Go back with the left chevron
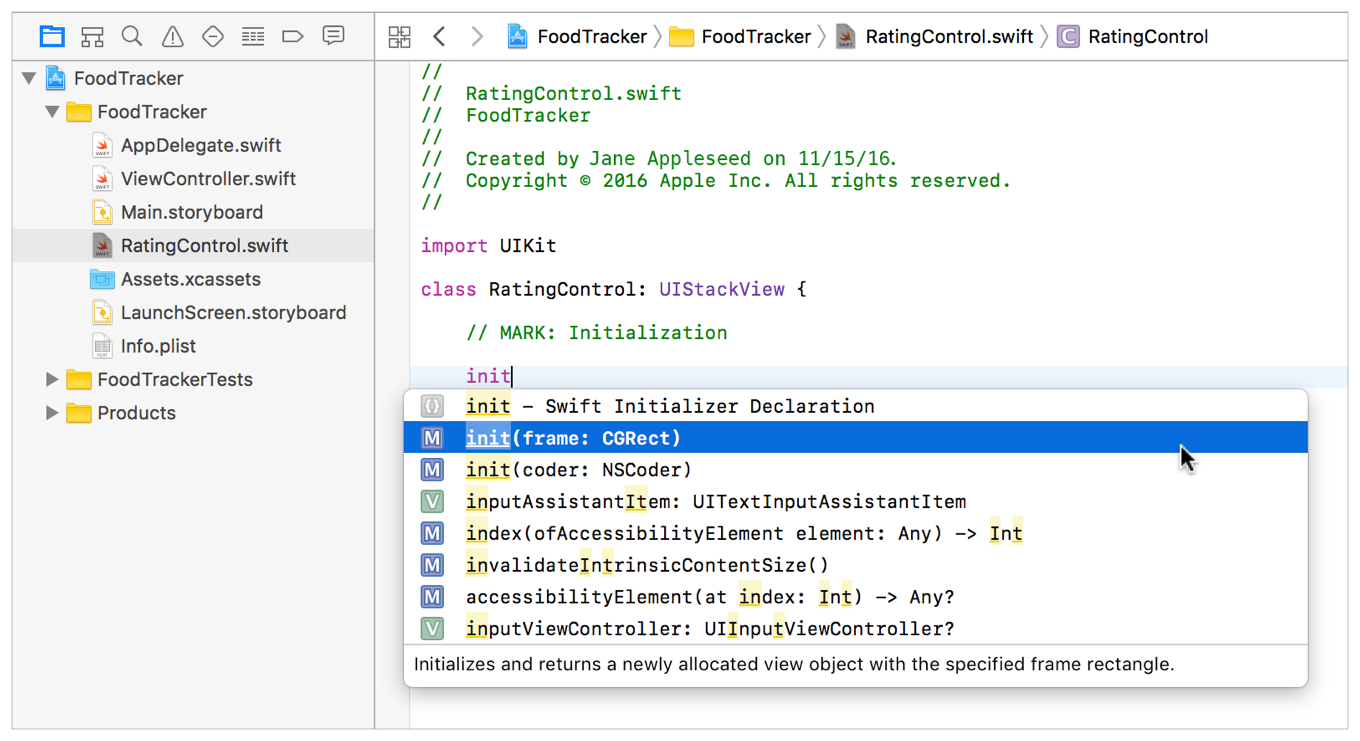This screenshot has height=741, width=1360. pos(439,37)
